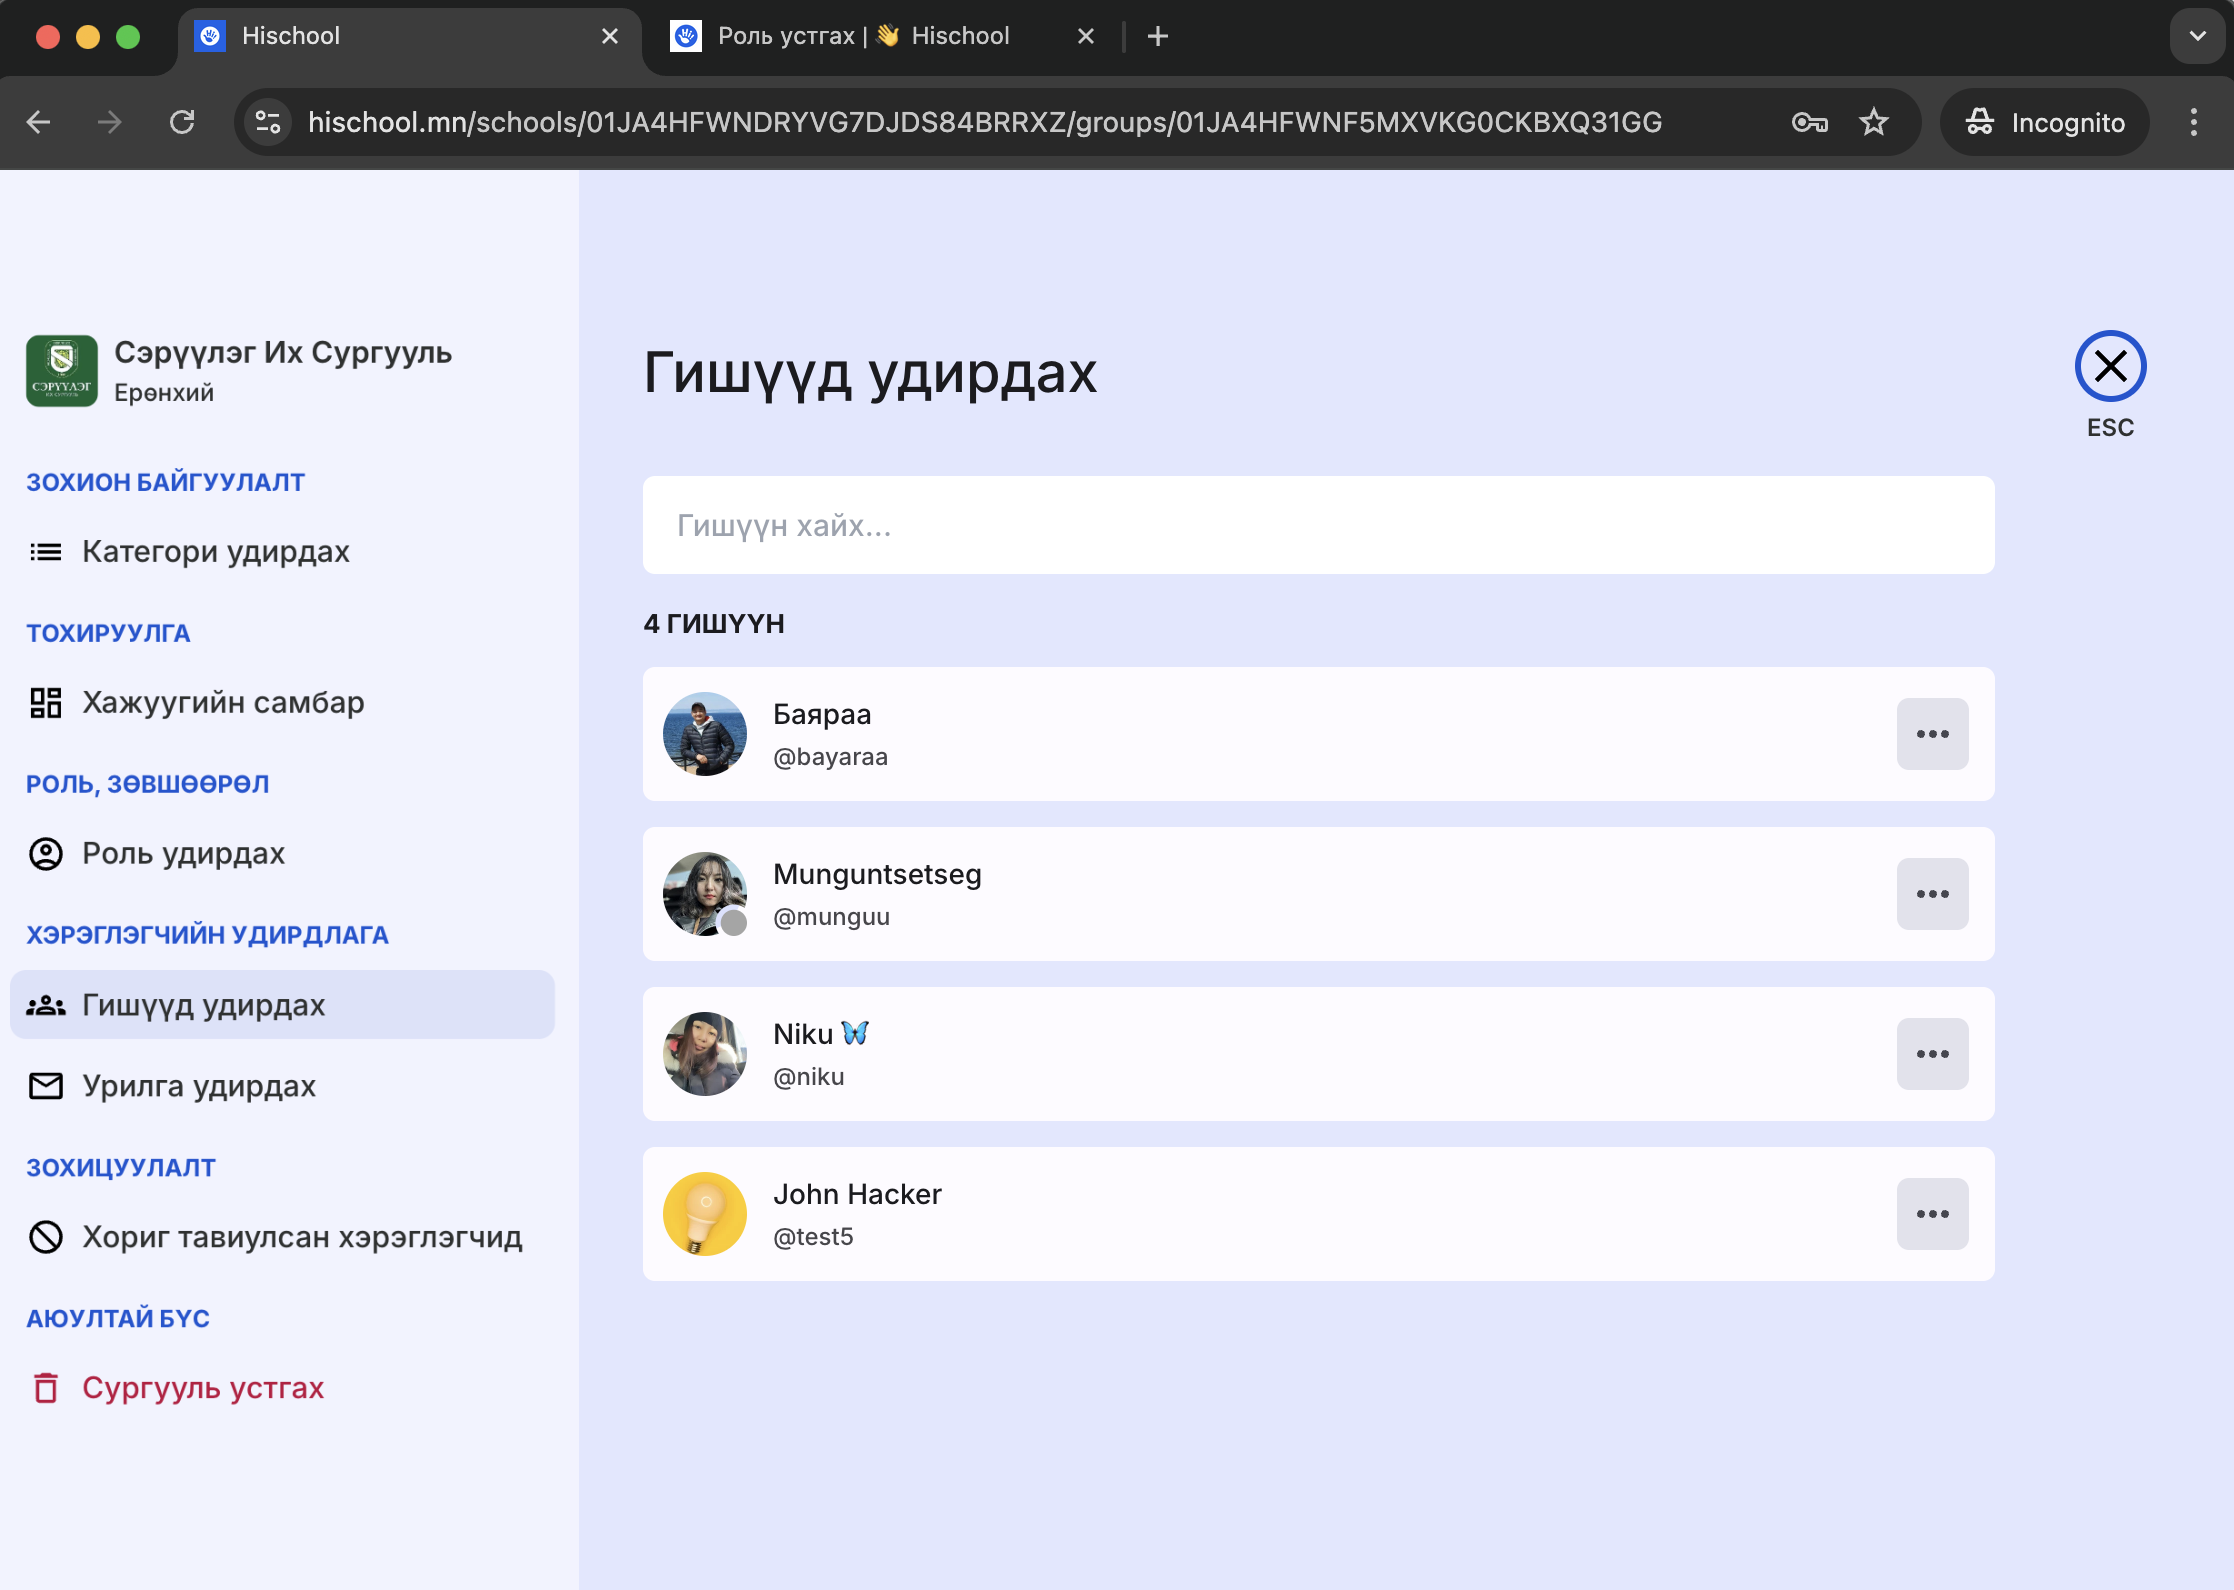Click the password key icon in address bar
This screenshot has width=2234, height=1590.
point(1809,122)
